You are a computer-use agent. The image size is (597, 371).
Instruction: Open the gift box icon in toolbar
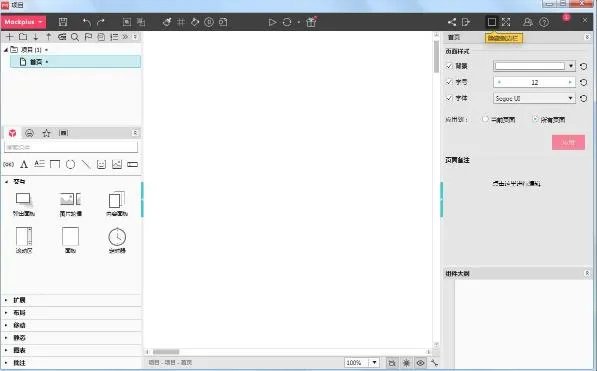(311, 22)
